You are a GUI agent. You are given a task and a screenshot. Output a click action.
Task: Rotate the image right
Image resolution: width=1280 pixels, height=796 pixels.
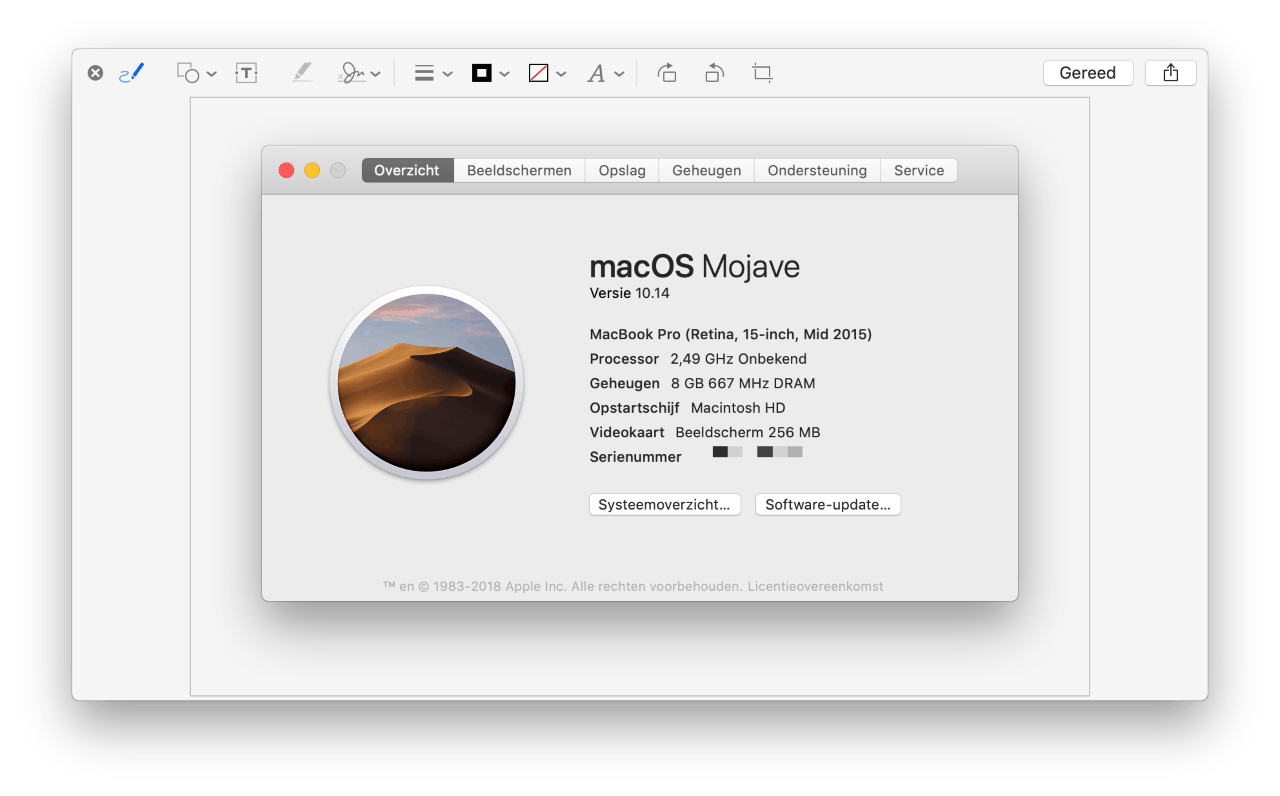(667, 73)
